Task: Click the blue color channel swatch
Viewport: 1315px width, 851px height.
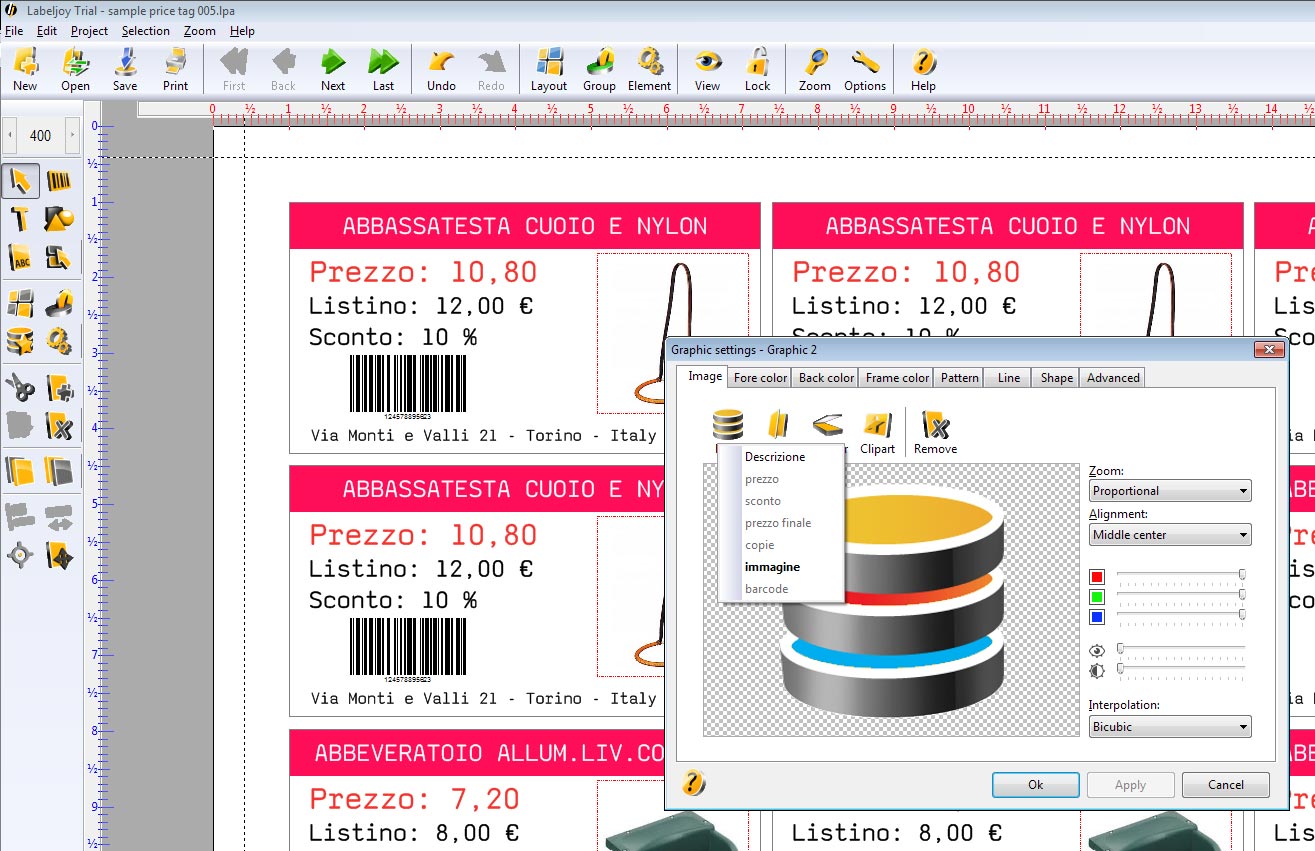Action: point(1097,617)
